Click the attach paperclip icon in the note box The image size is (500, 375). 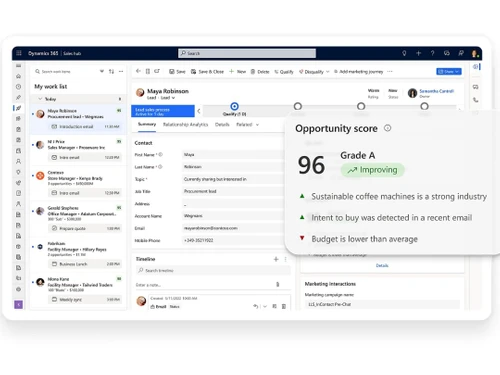[278, 285]
